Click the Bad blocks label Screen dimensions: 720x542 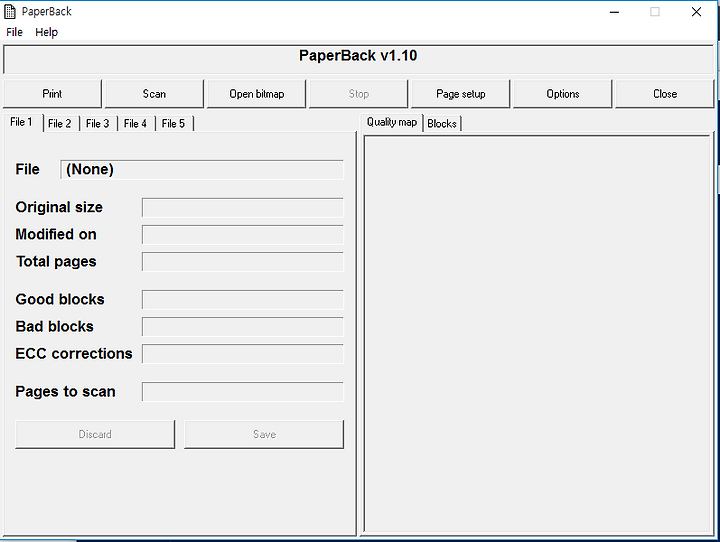[x=54, y=327]
